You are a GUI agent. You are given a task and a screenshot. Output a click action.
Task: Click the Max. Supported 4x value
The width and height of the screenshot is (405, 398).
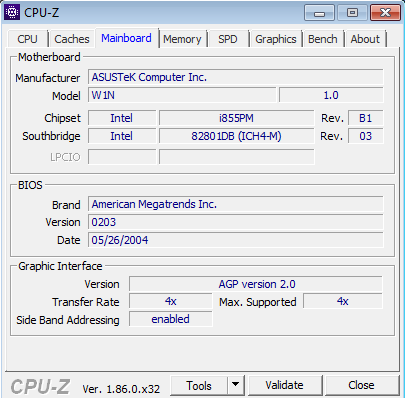(343, 301)
